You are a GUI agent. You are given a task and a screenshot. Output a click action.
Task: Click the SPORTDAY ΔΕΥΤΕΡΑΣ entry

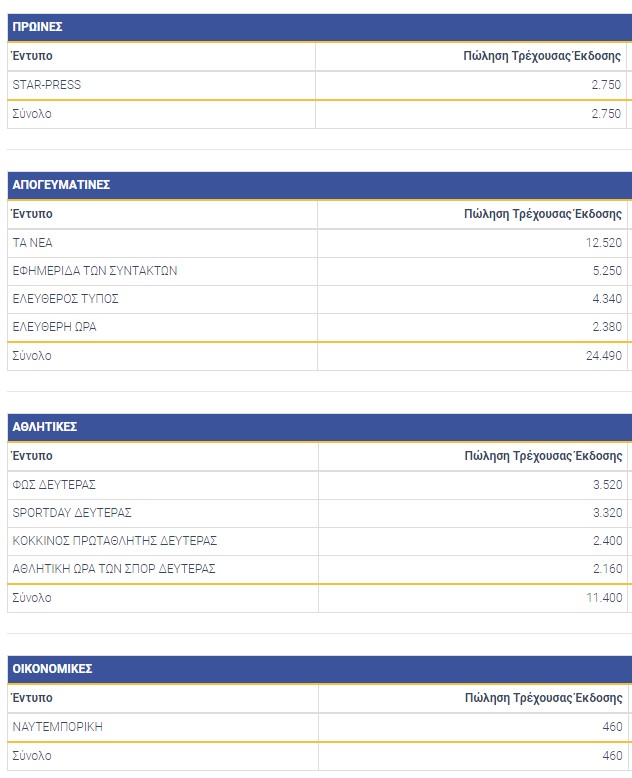72,513
